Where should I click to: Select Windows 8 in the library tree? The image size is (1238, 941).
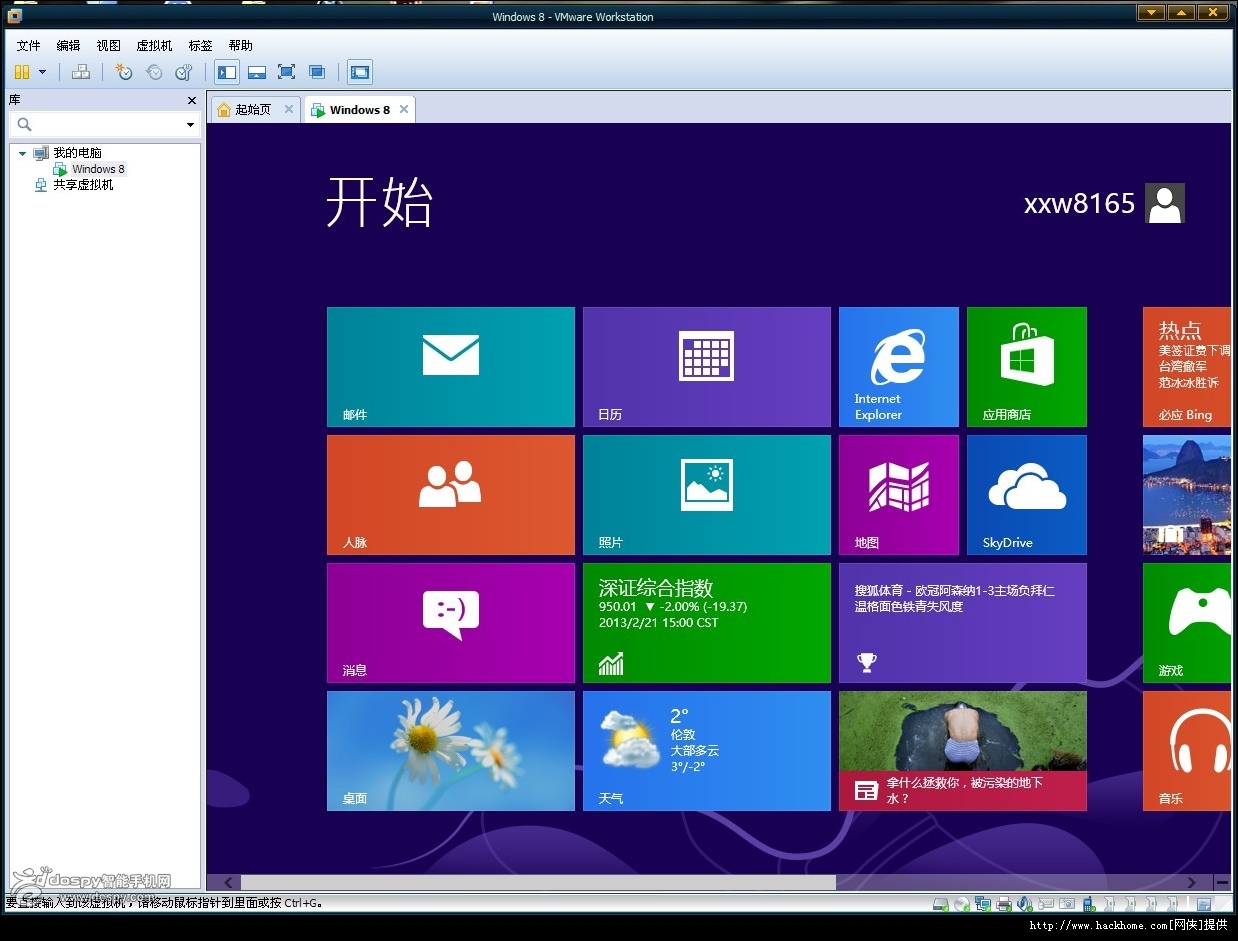(98, 169)
